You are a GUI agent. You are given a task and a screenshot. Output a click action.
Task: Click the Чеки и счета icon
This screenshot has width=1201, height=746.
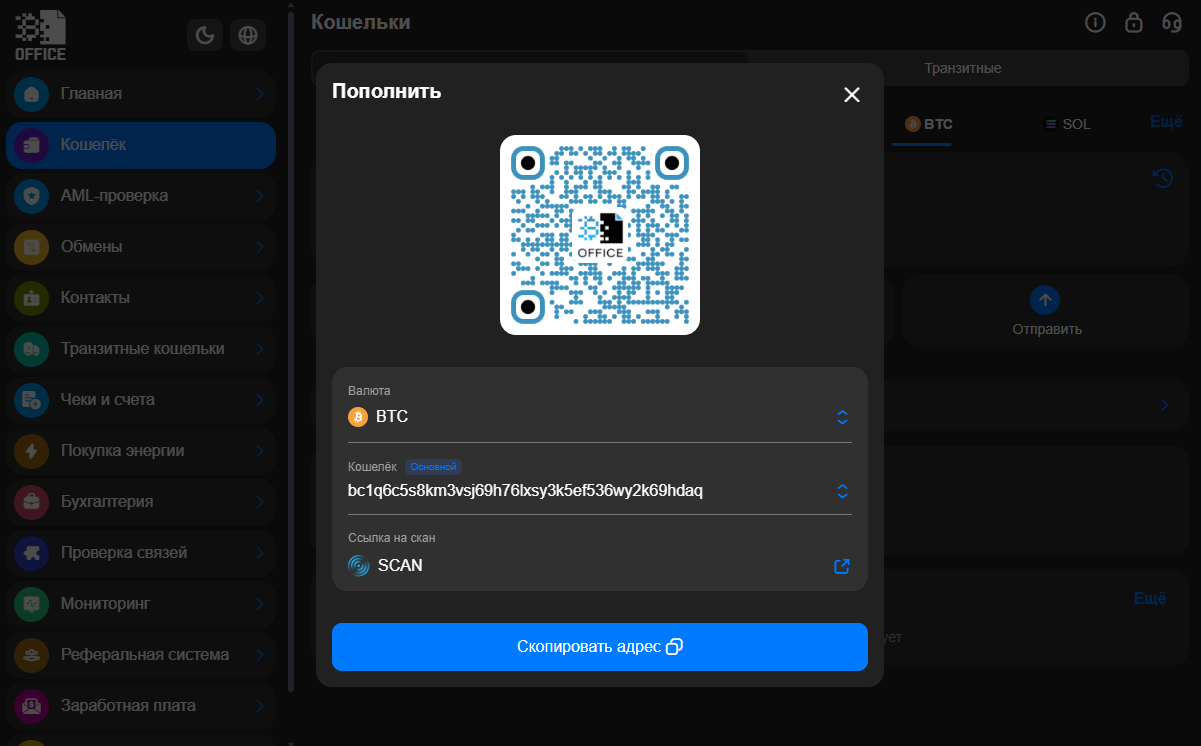[x=31, y=400]
